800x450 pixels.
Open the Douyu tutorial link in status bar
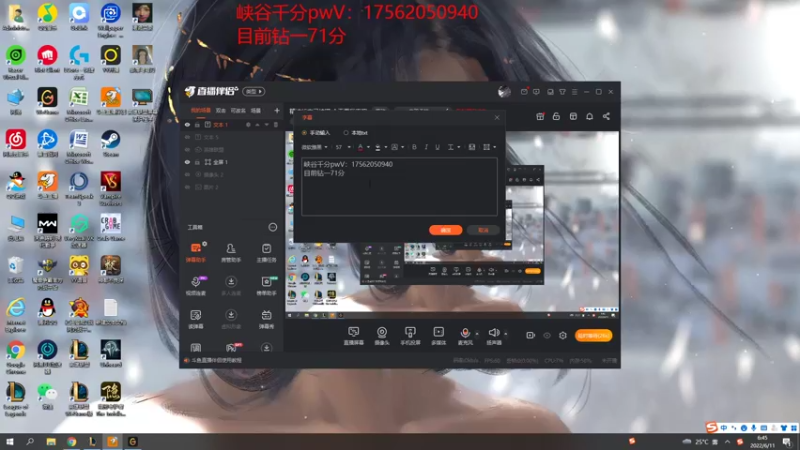pyautogui.click(x=216, y=360)
